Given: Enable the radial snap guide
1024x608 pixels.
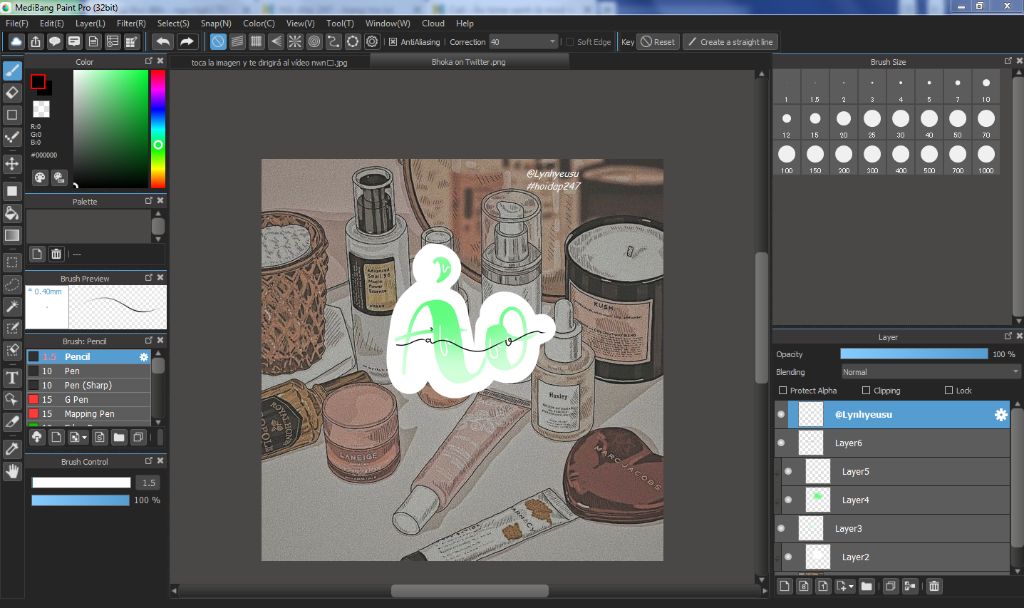Looking at the screenshot, I should pyautogui.click(x=295, y=42).
